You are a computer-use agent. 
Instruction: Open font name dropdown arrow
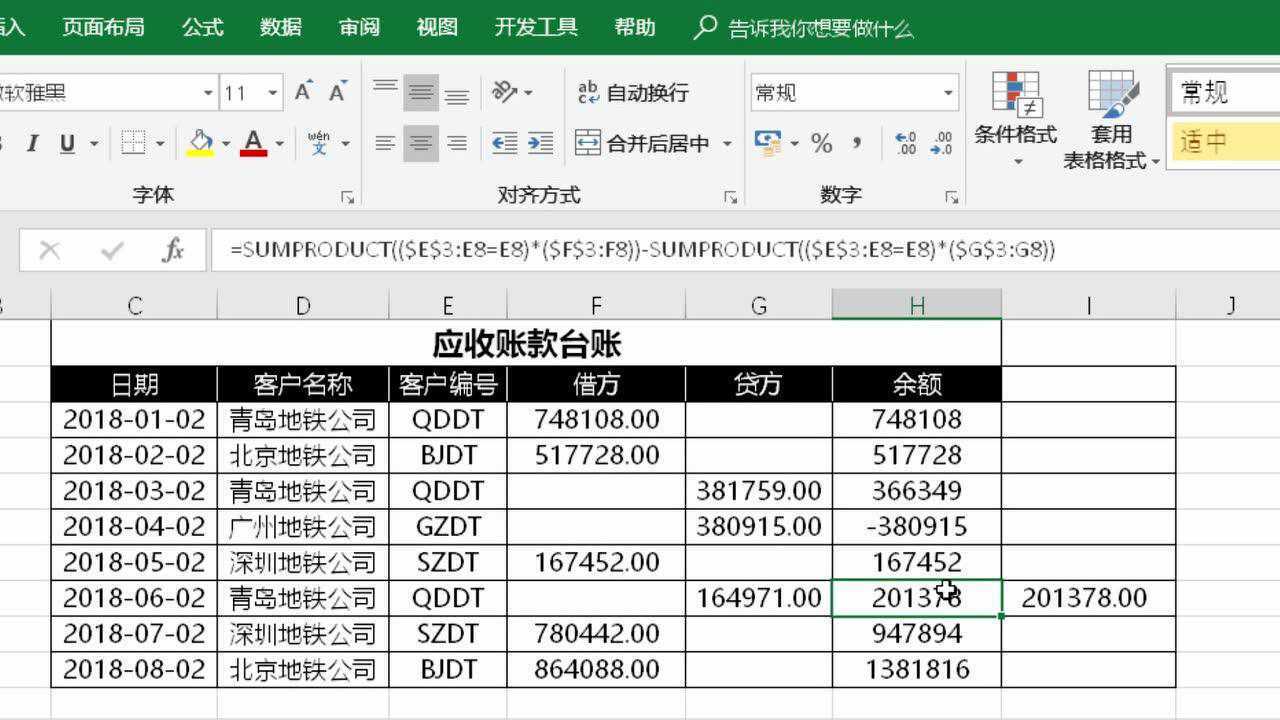tap(208, 93)
